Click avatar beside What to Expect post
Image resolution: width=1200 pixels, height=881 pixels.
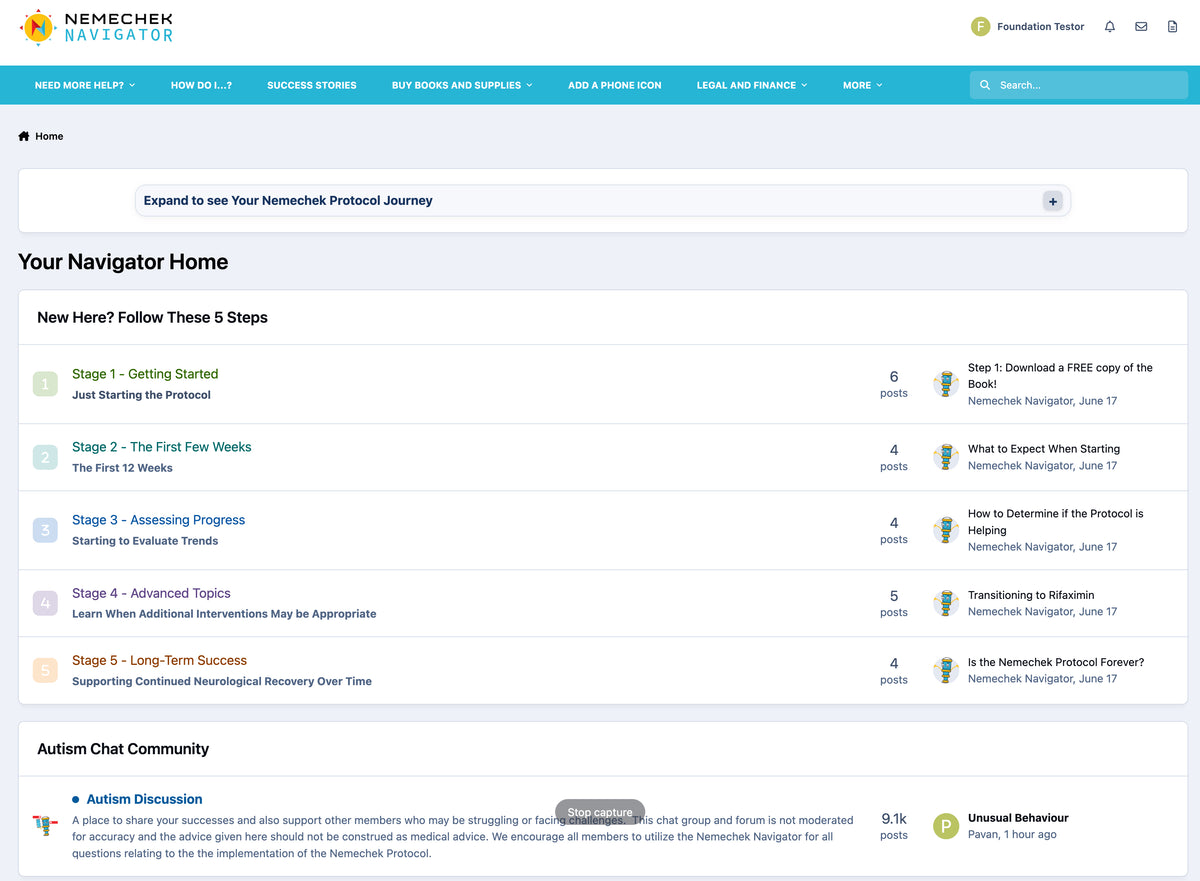point(946,457)
